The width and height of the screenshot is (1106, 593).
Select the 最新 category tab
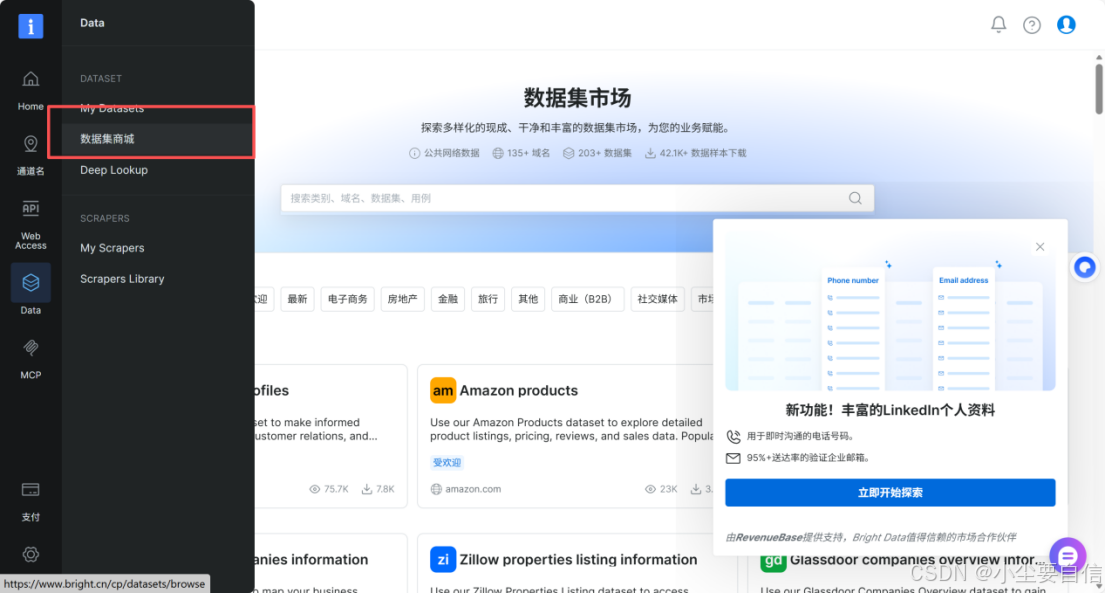click(x=297, y=299)
